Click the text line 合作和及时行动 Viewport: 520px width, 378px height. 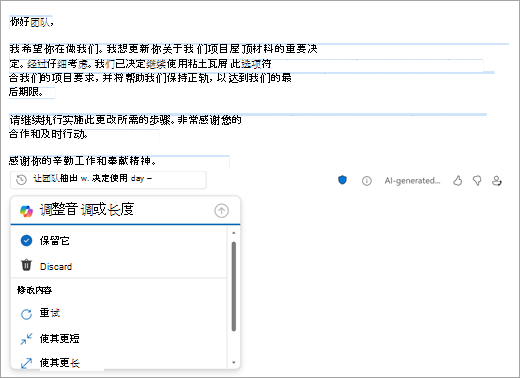tap(48, 134)
